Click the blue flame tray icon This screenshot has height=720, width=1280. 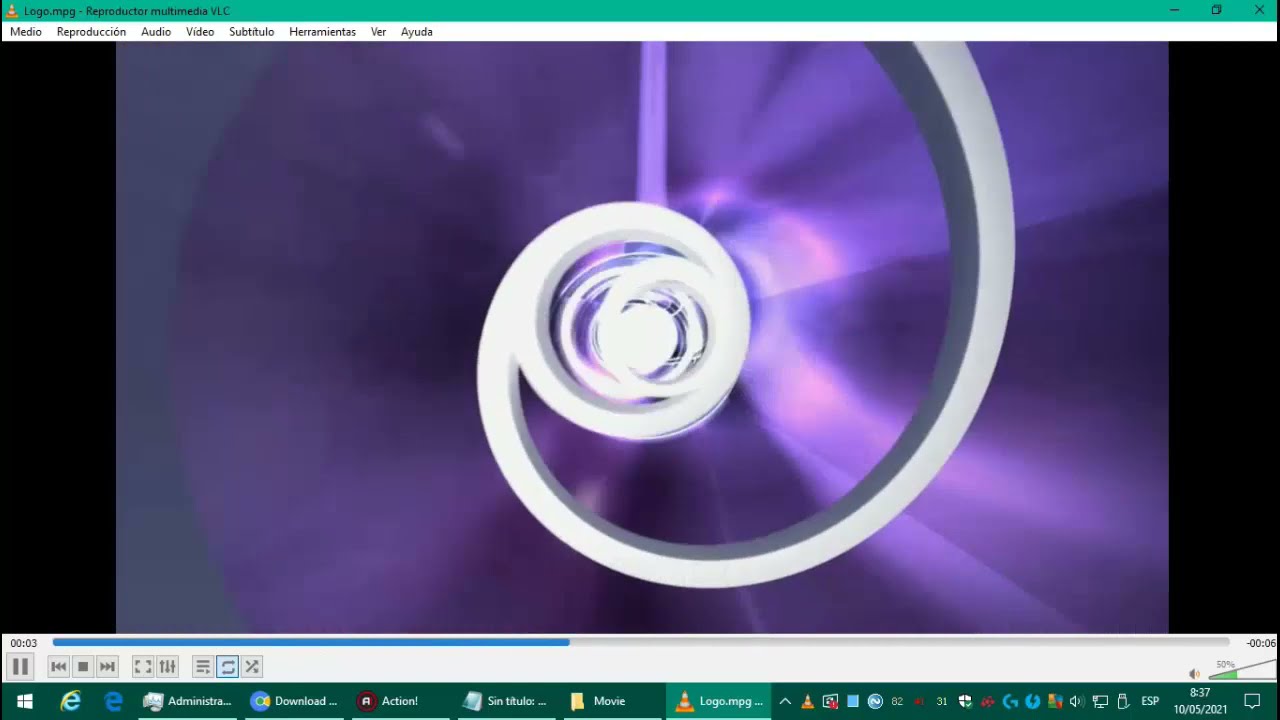pyautogui.click(x=1032, y=701)
